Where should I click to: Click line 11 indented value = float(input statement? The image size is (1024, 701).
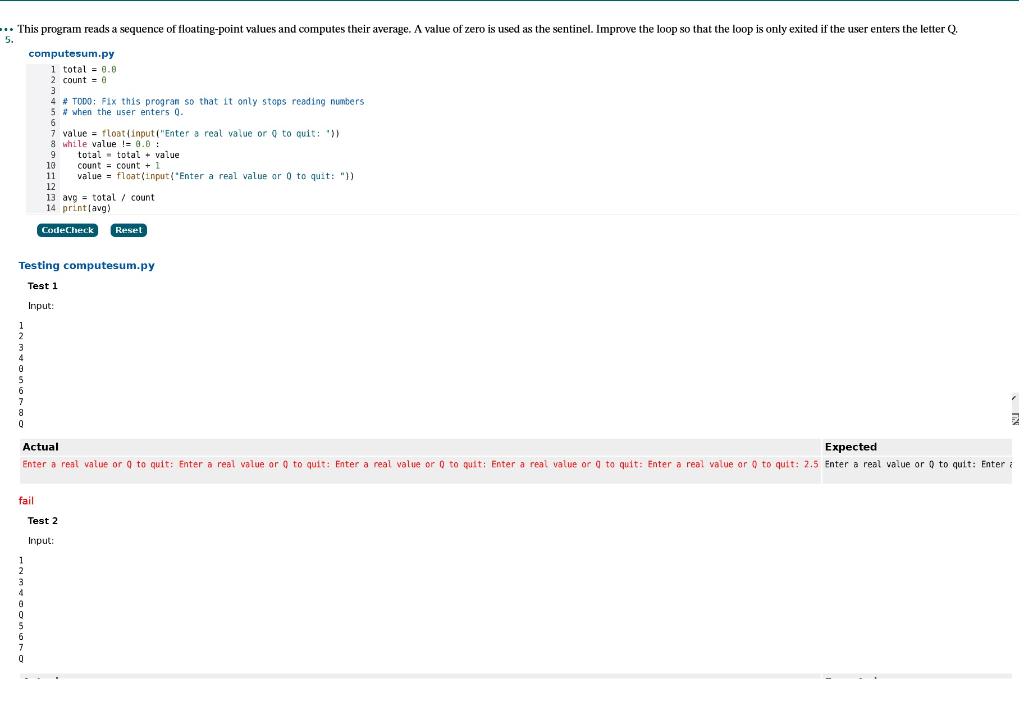(x=216, y=176)
